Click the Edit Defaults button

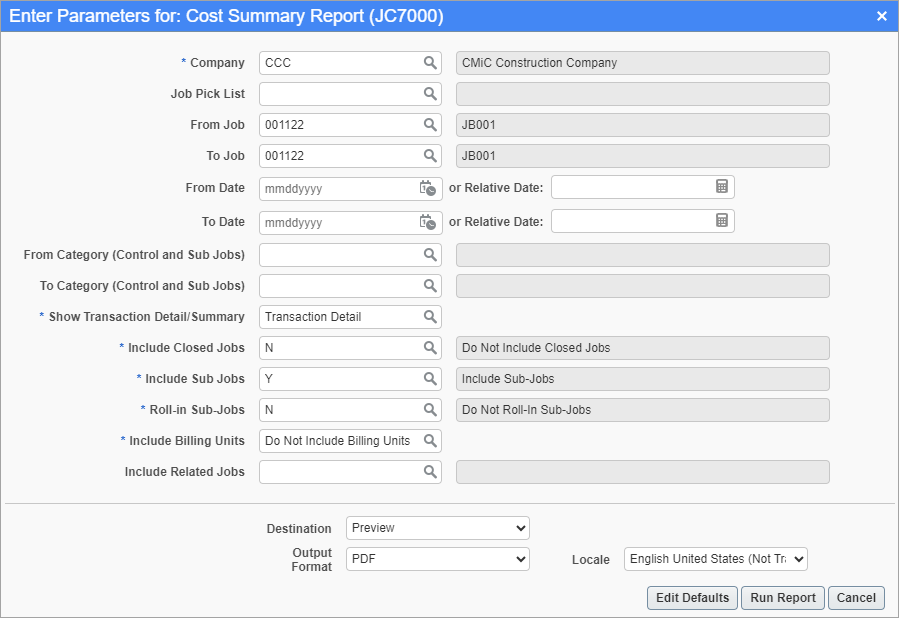693,598
